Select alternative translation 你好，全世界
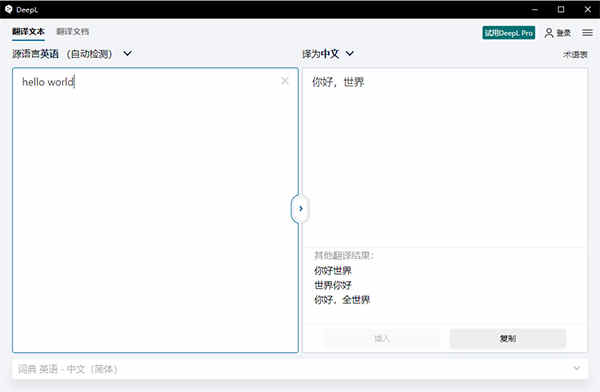The image size is (600, 392). point(342,300)
